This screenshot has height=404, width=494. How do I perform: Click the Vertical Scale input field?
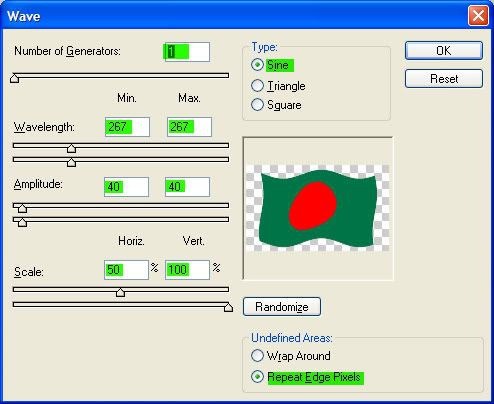tap(187, 270)
